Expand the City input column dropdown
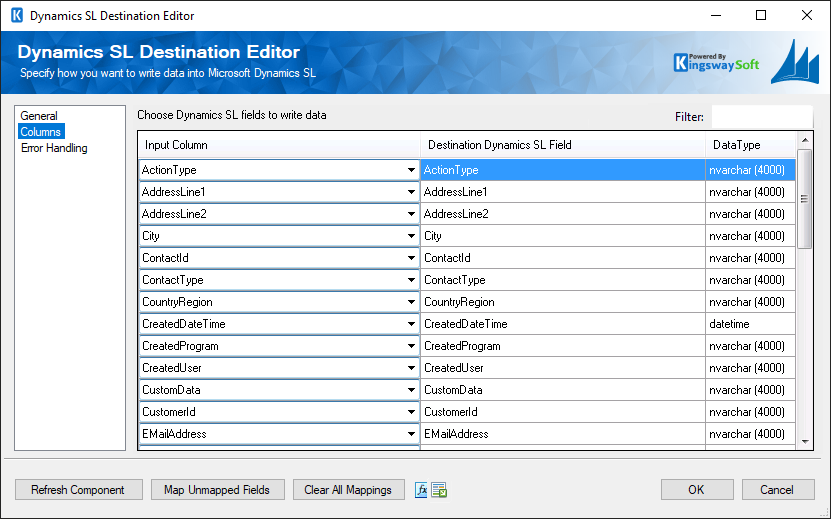831x519 pixels. (x=411, y=236)
